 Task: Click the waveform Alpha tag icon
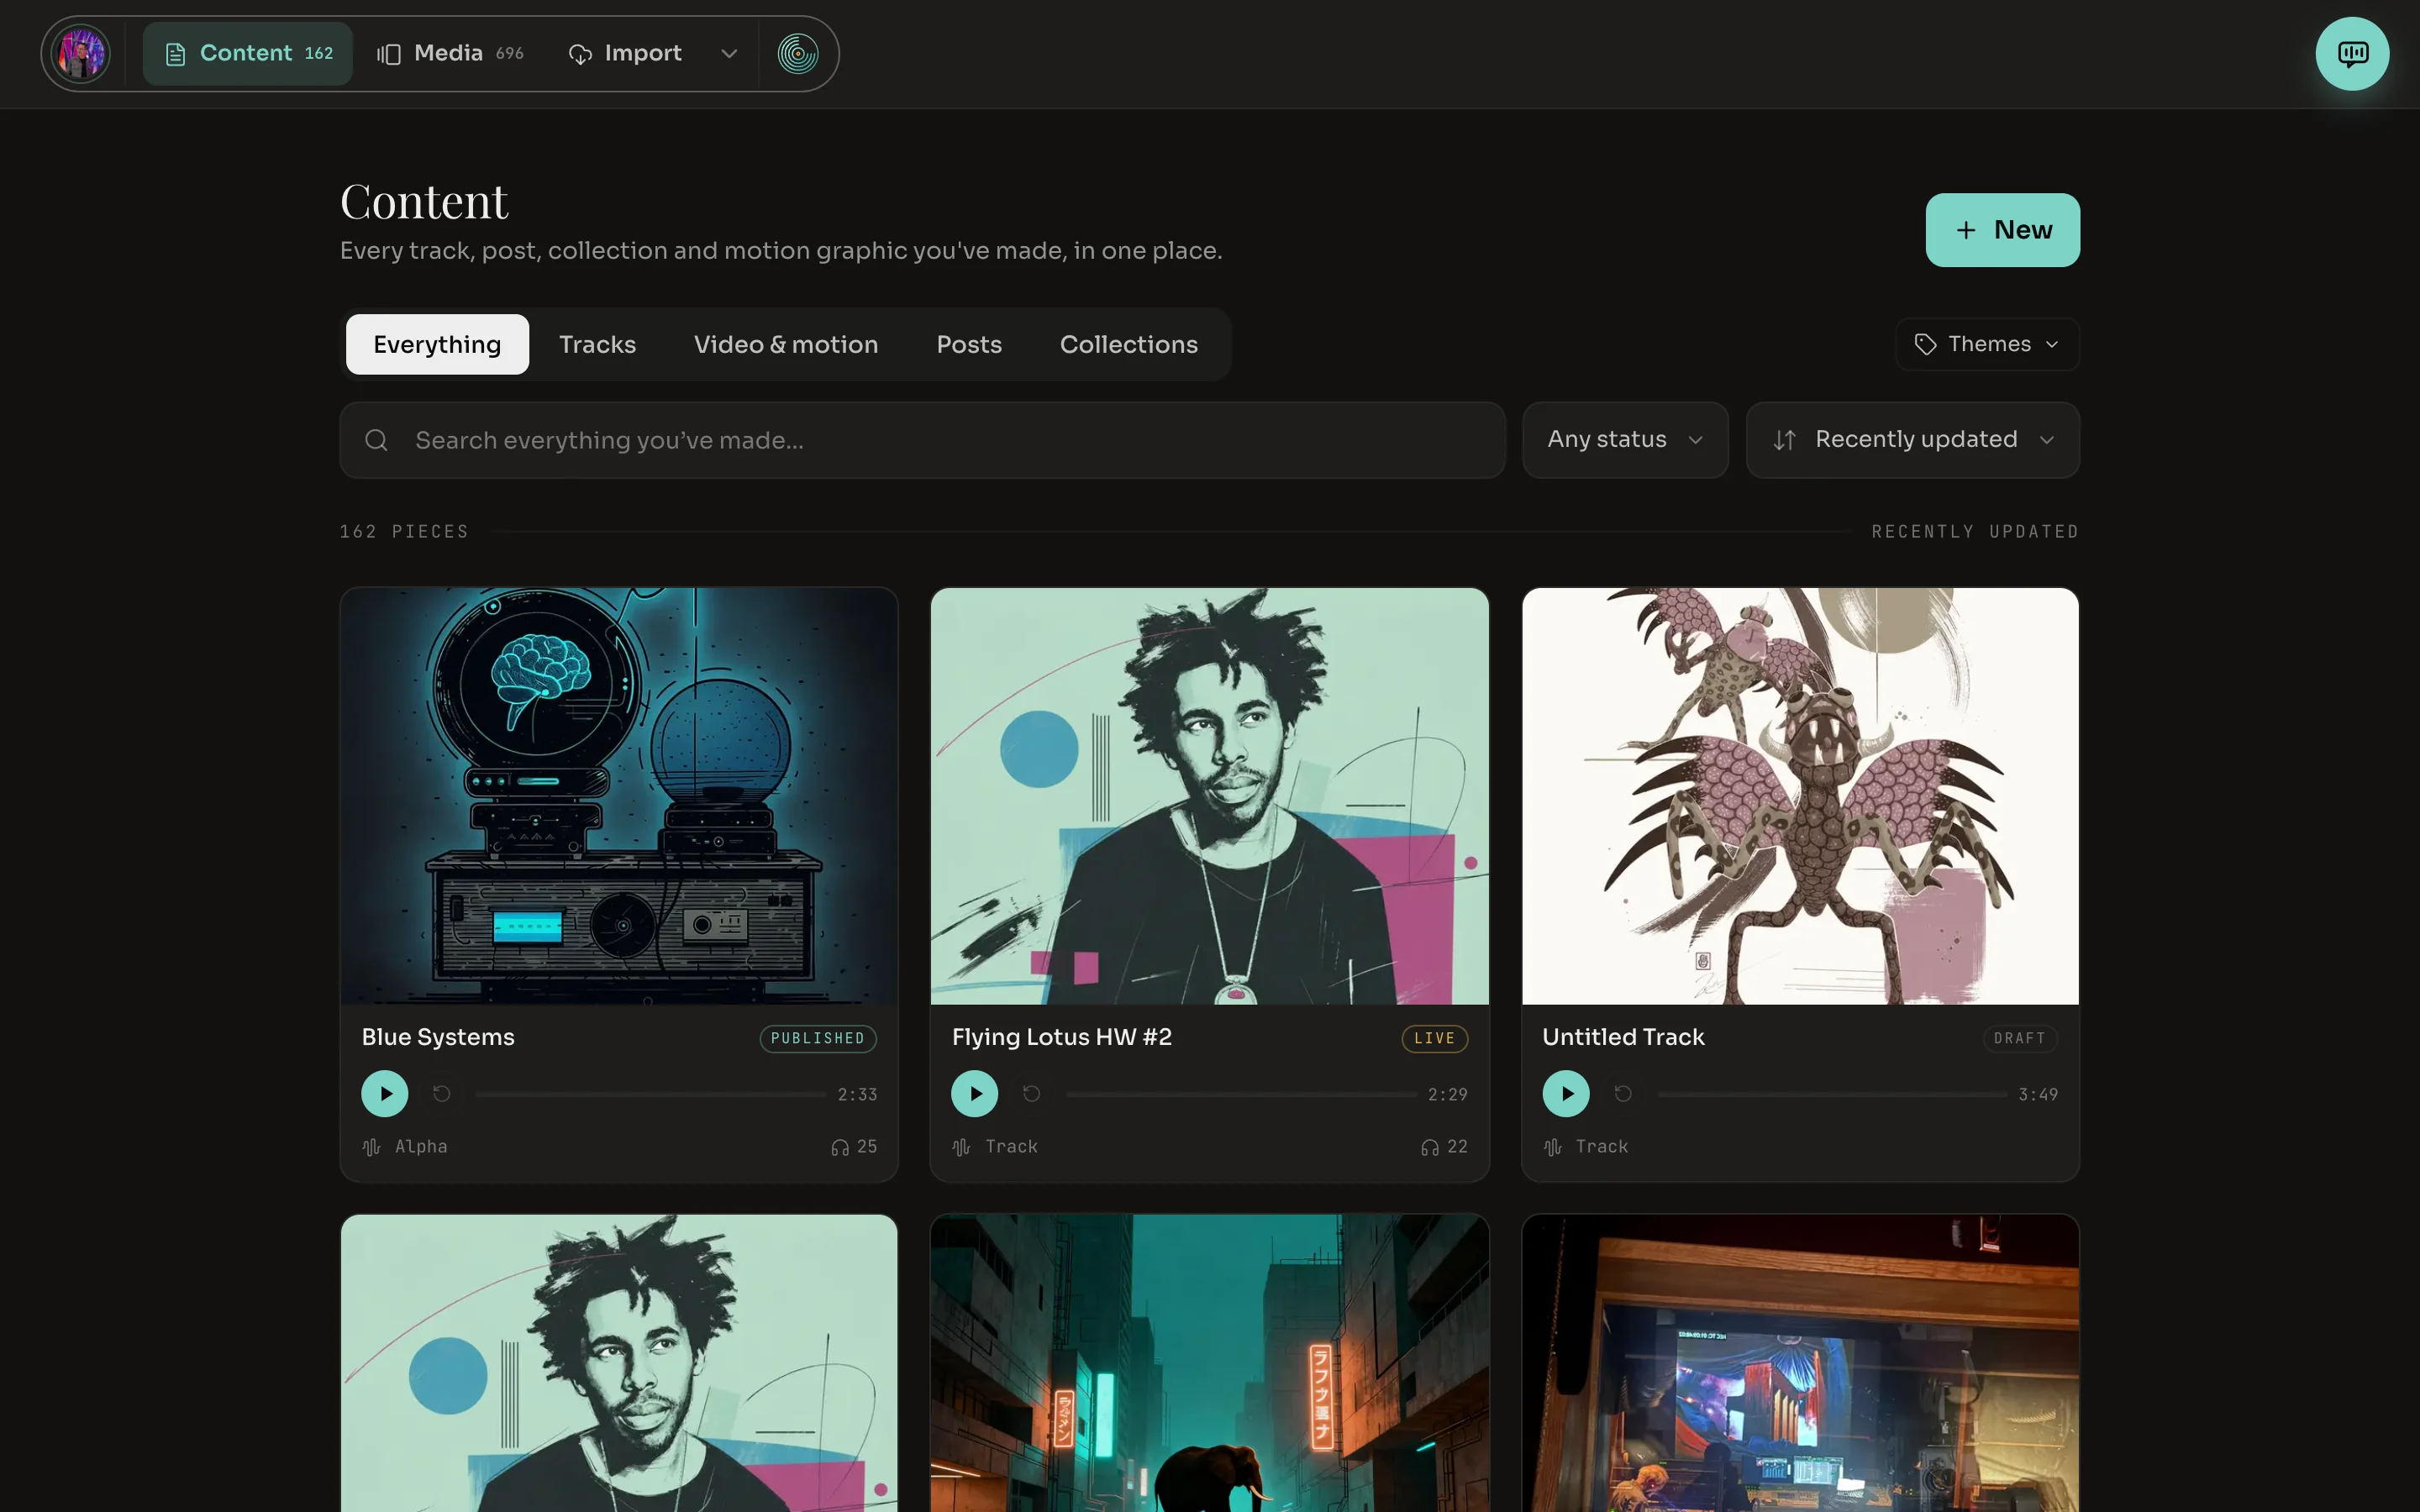click(x=372, y=1147)
